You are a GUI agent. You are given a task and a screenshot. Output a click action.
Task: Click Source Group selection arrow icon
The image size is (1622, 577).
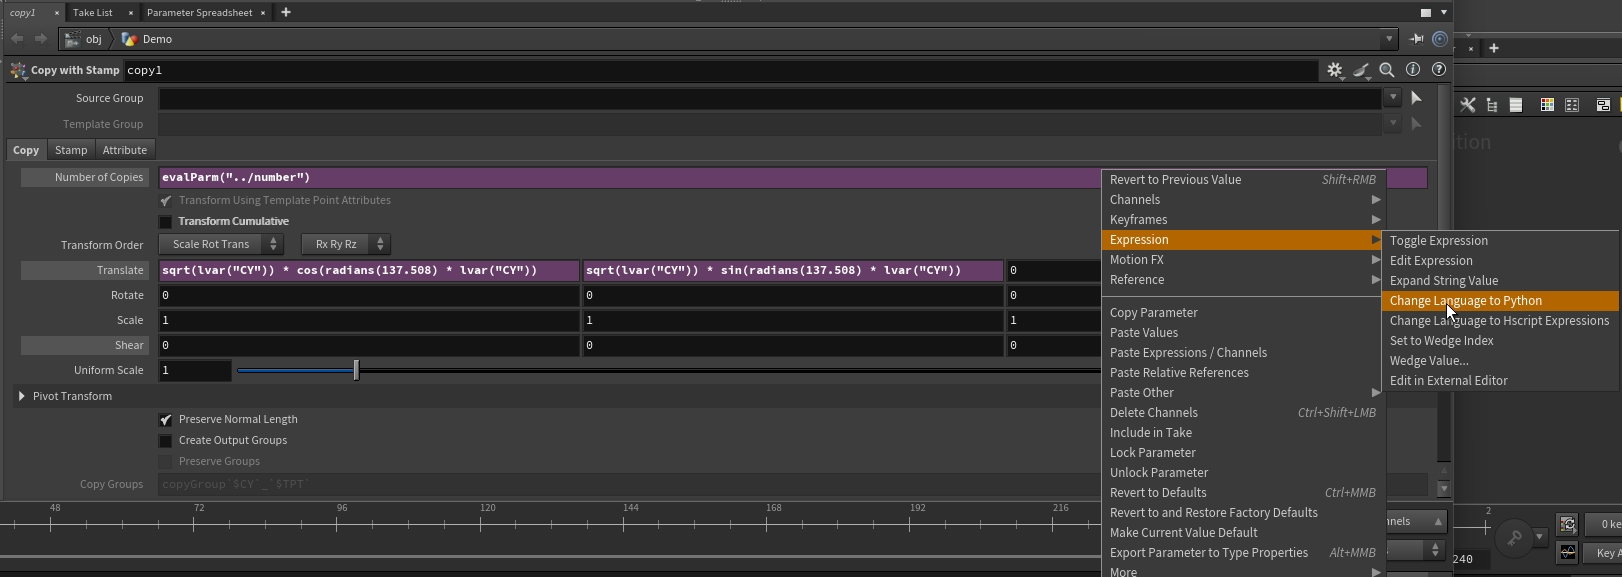pos(1416,98)
